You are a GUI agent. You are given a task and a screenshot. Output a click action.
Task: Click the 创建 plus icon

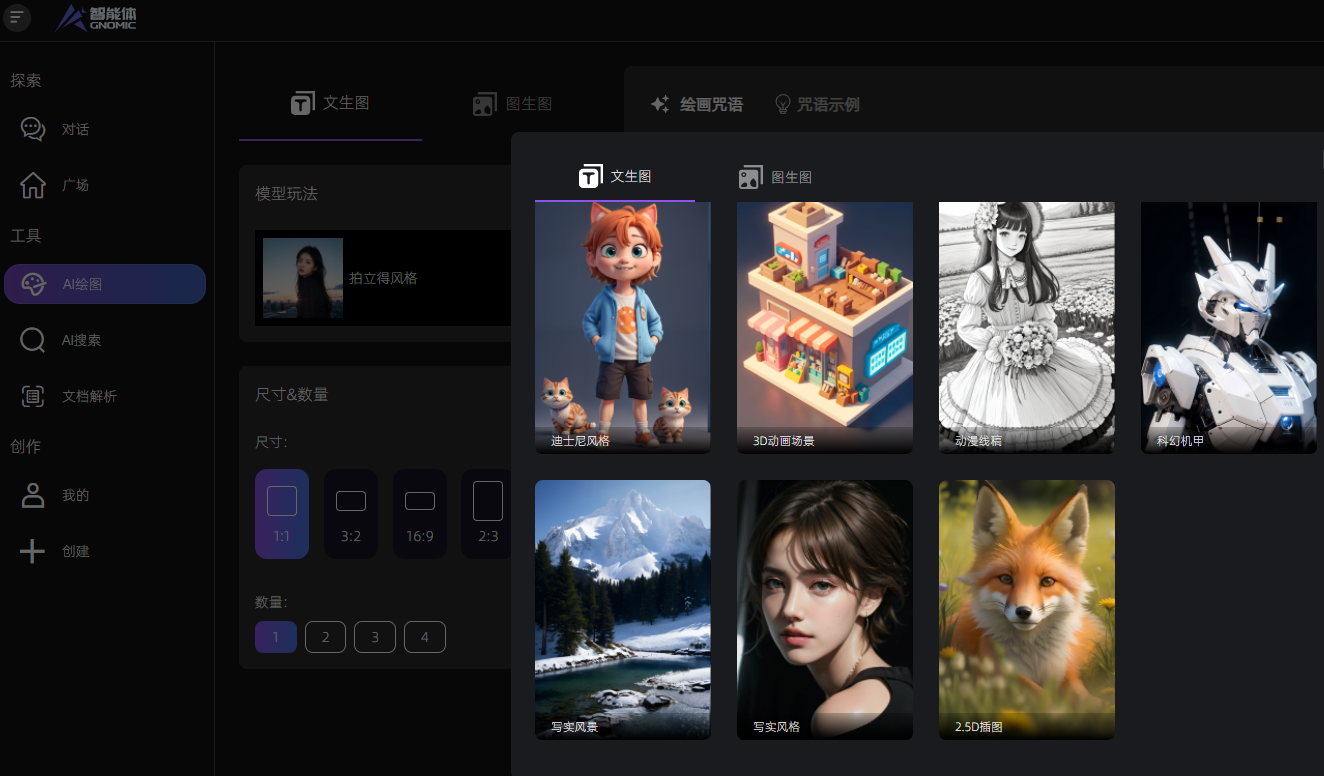click(x=33, y=551)
